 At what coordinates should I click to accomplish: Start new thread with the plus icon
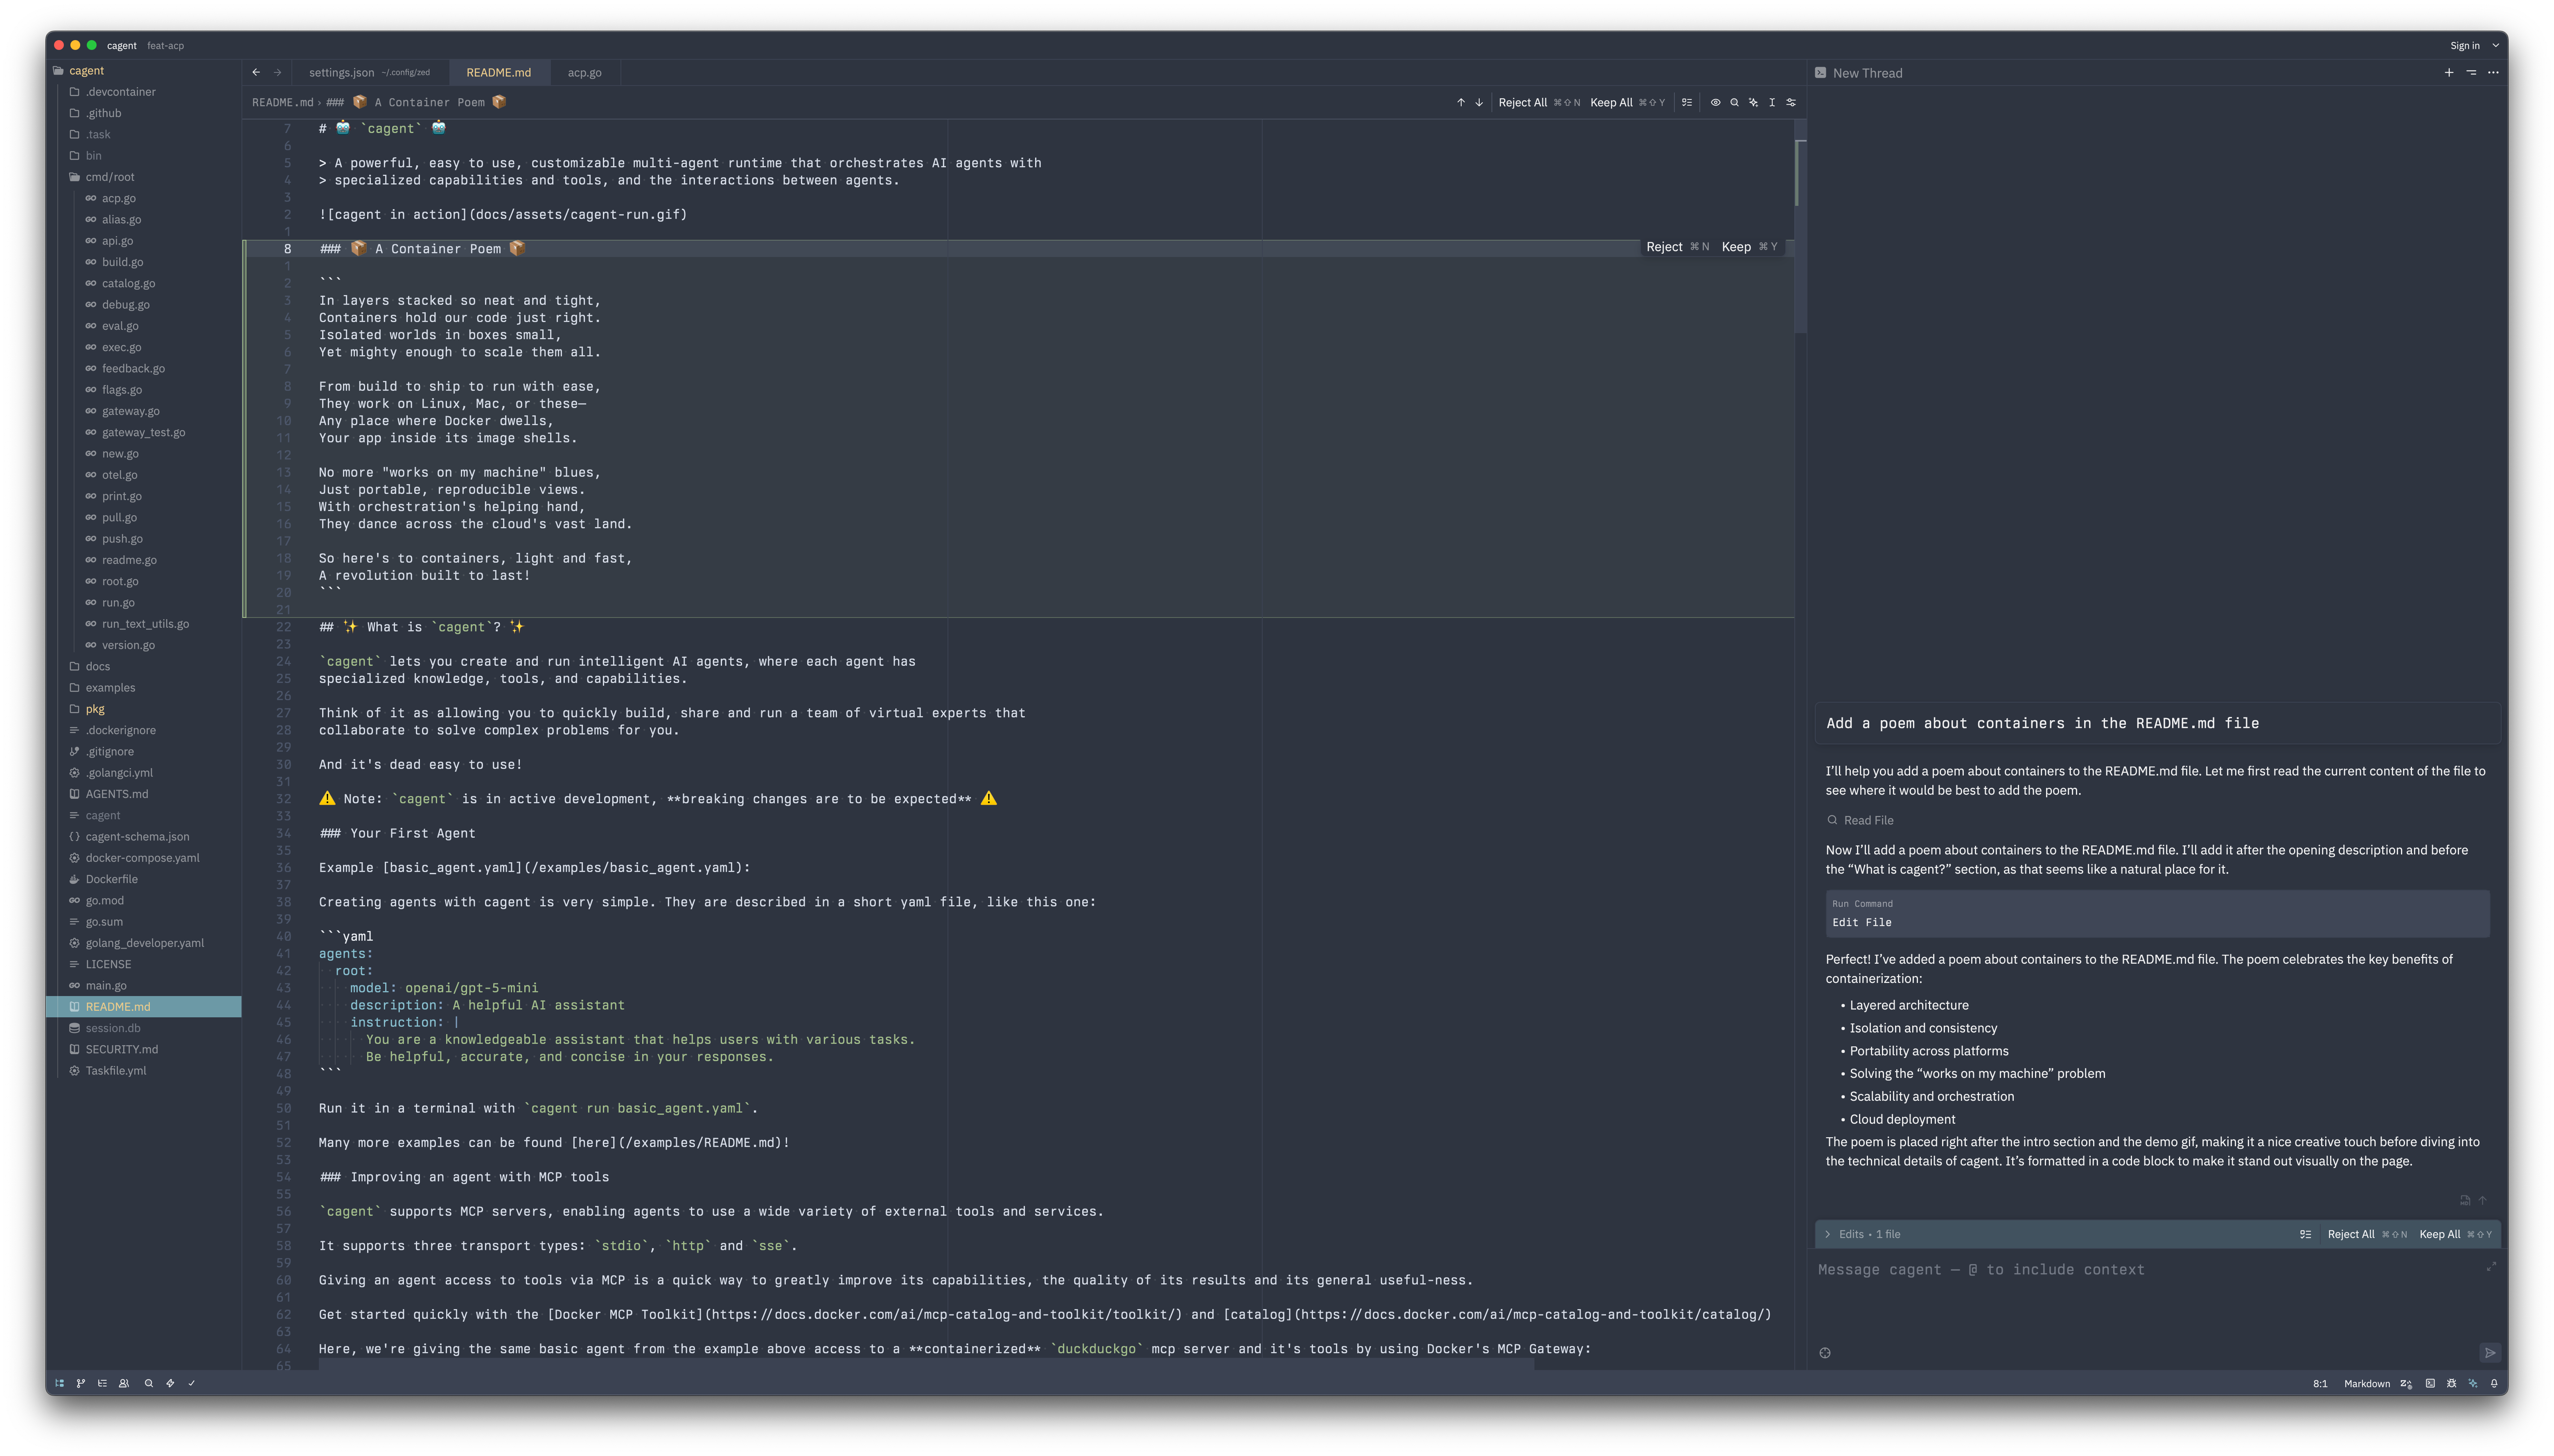(2449, 73)
